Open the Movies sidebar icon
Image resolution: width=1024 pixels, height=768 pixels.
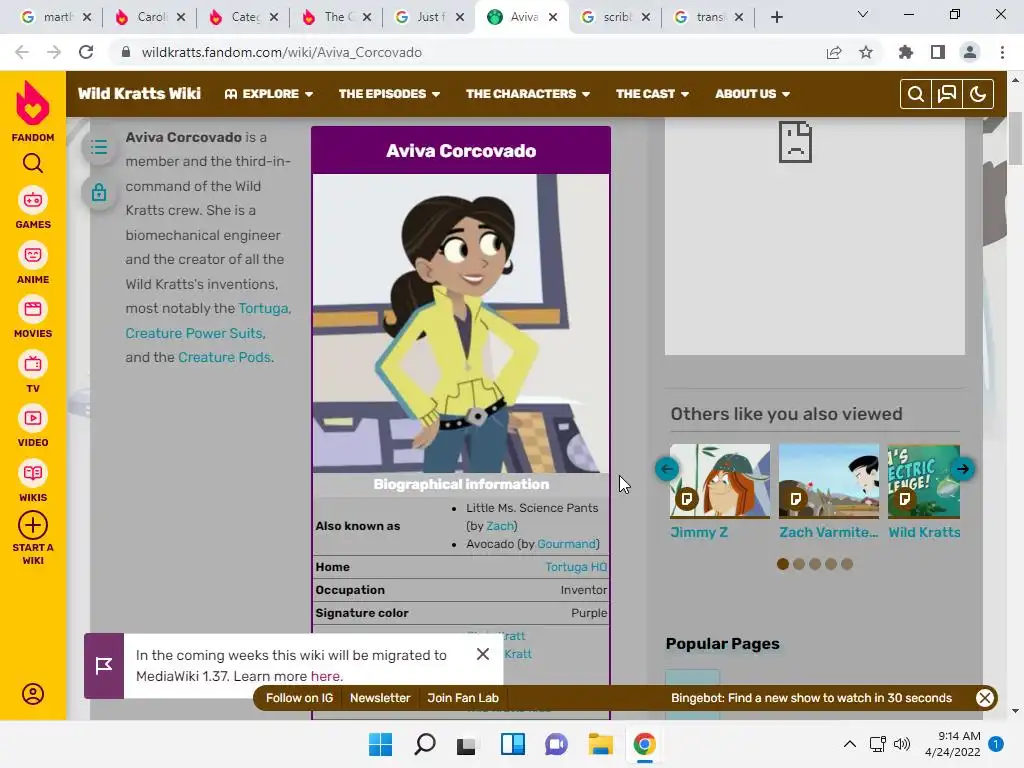pyautogui.click(x=33, y=309)
